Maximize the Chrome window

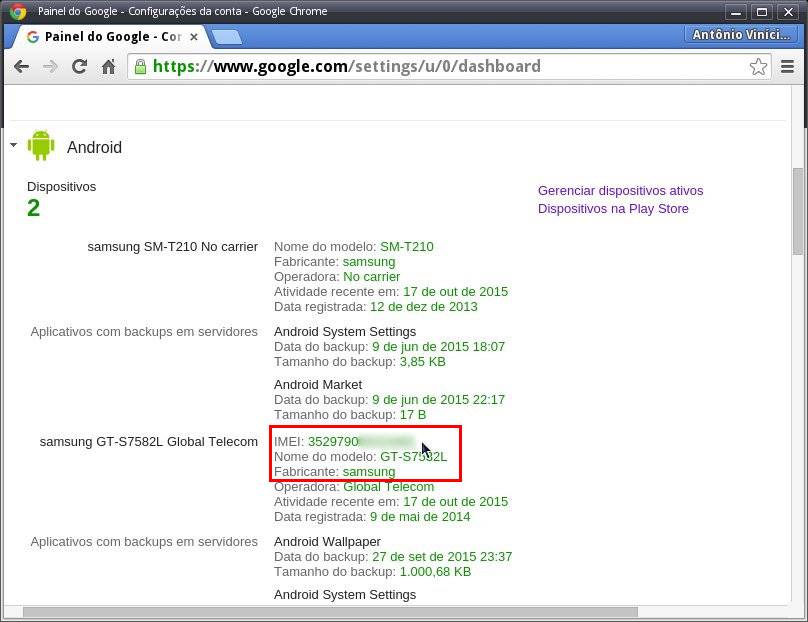pos(762,12)
